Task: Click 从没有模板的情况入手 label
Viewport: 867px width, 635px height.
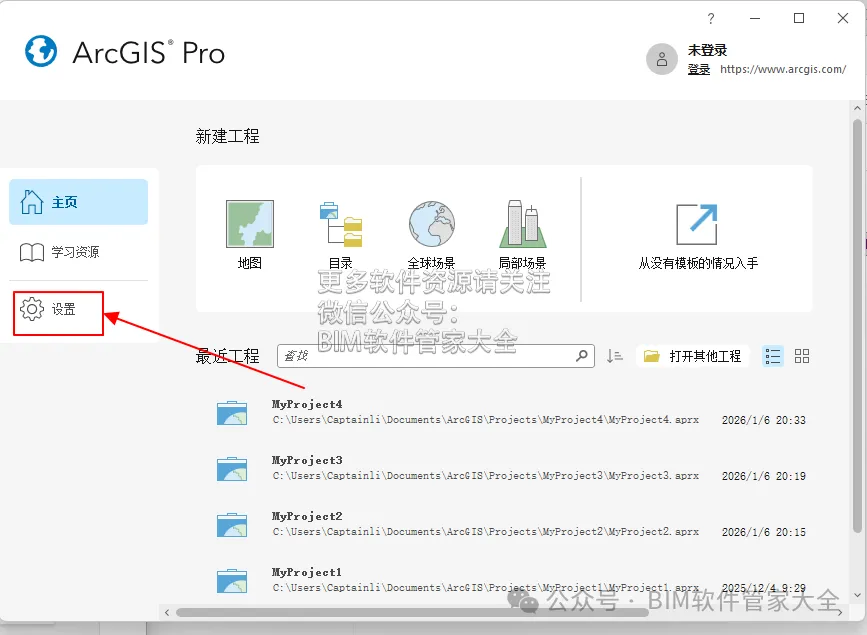Action: [x=698, y=263]
